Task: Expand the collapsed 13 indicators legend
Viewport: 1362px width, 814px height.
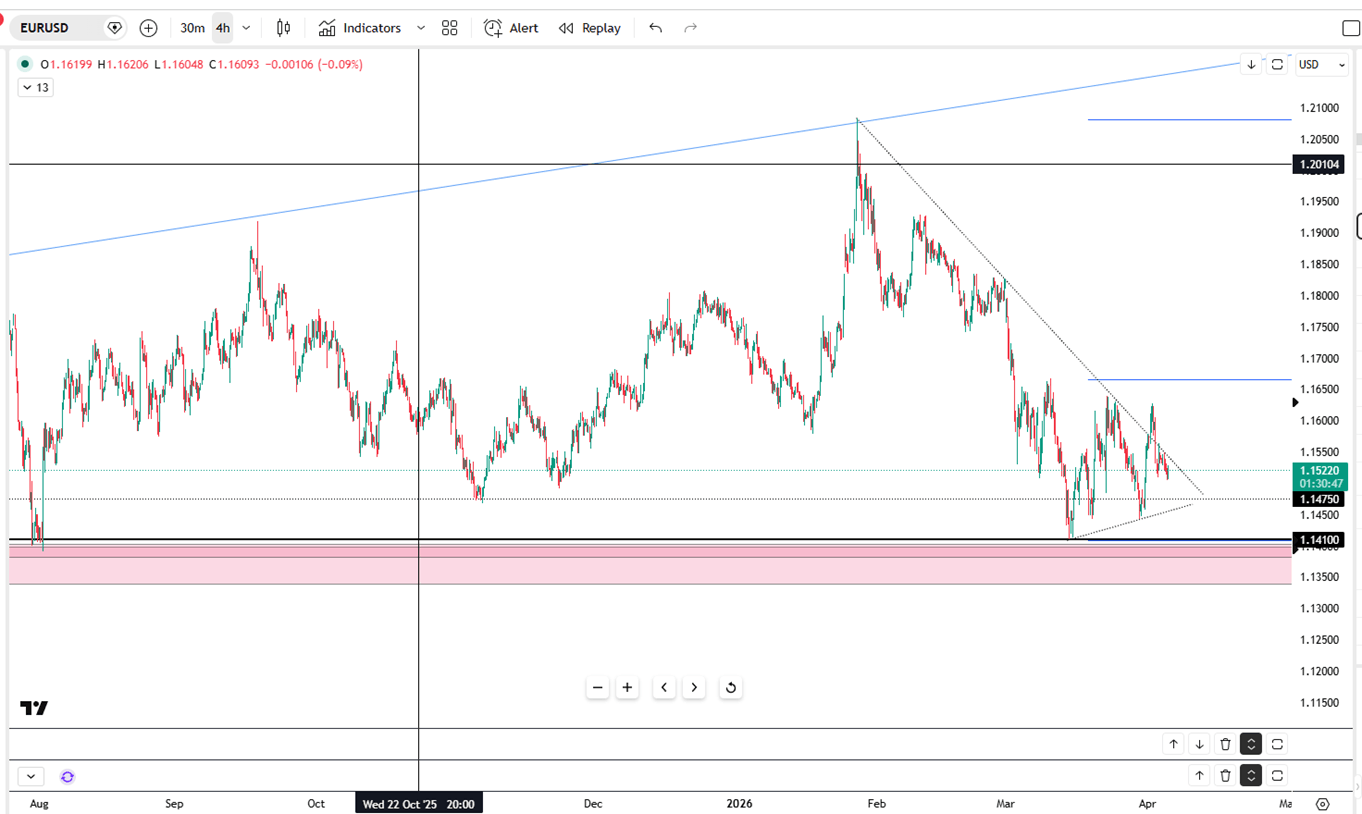Action: coord(35,88)
